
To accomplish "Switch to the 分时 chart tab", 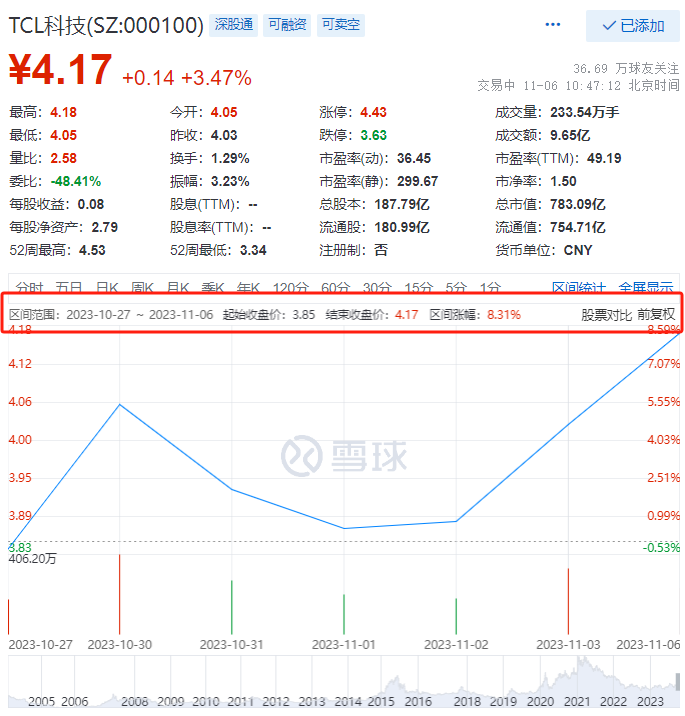I will tap(29, 288).
